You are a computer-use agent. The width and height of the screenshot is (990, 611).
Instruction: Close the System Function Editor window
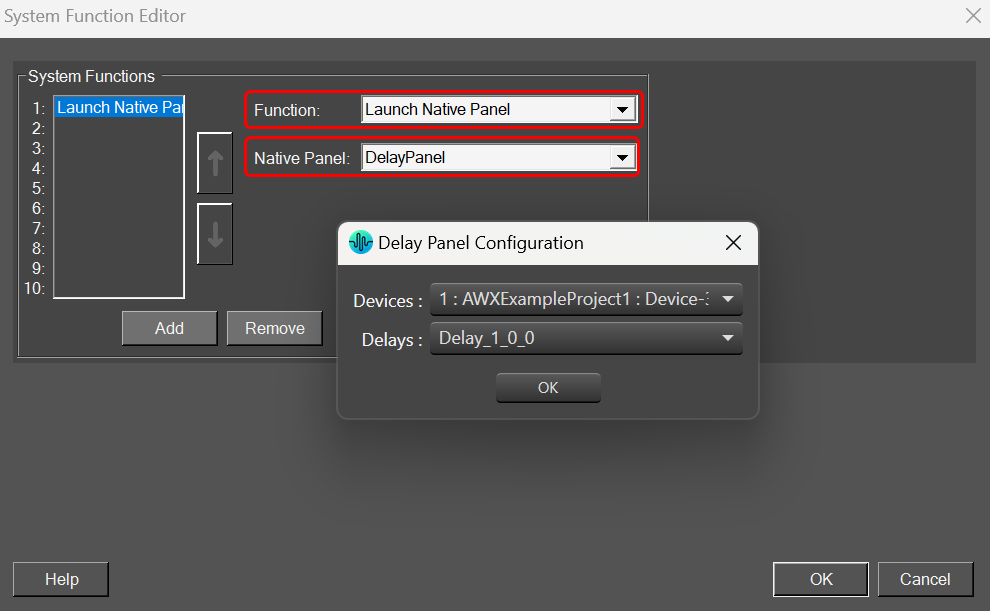(973, 16)
